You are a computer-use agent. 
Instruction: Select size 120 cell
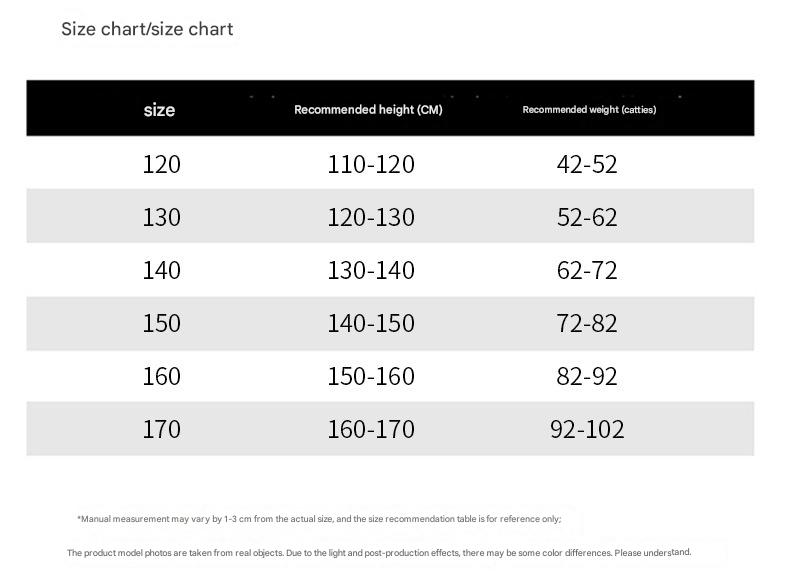(161, 164)
